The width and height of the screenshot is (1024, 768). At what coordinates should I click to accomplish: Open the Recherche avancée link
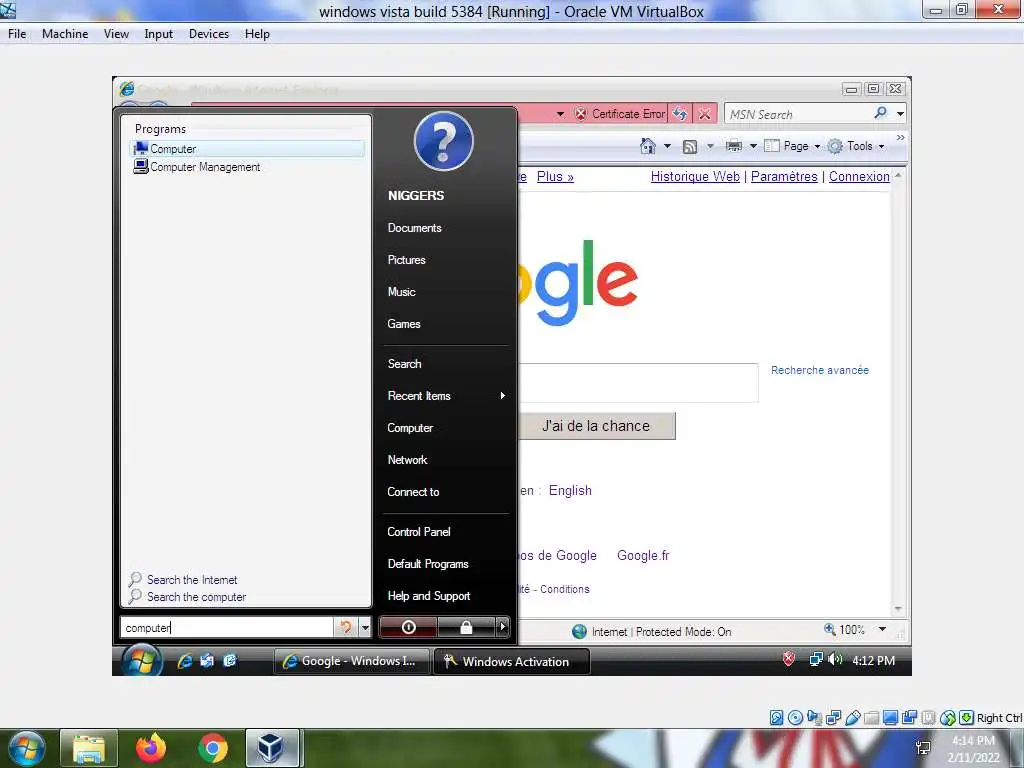[820, 370]
